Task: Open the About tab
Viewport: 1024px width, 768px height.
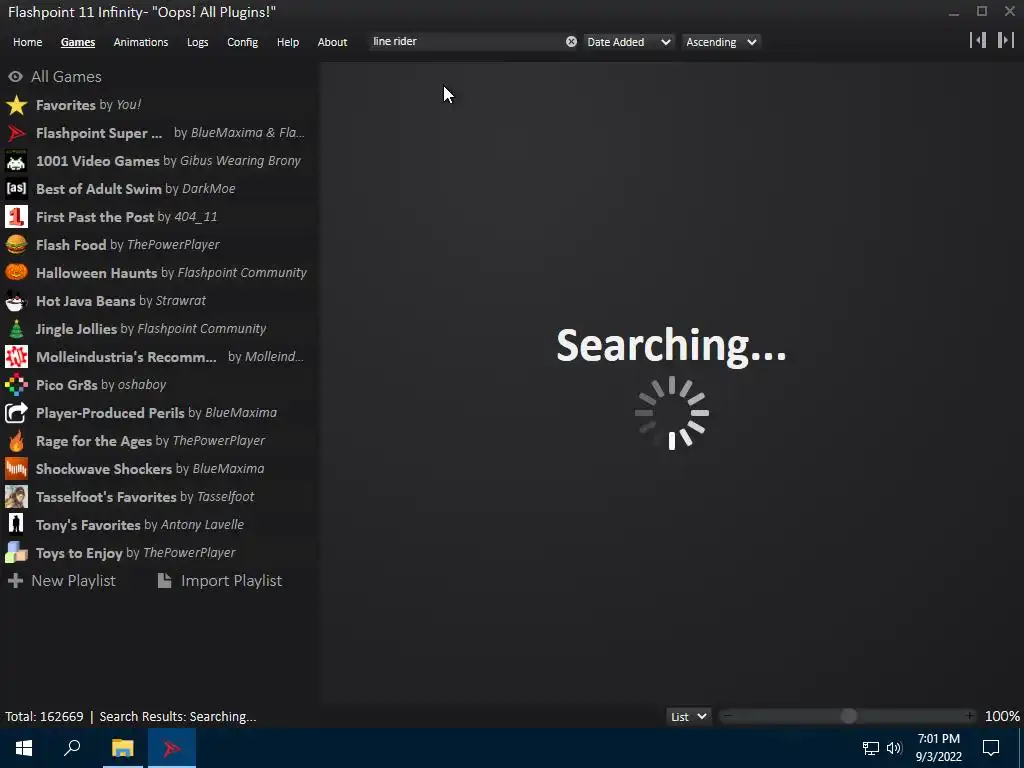Action: point(332,42)
